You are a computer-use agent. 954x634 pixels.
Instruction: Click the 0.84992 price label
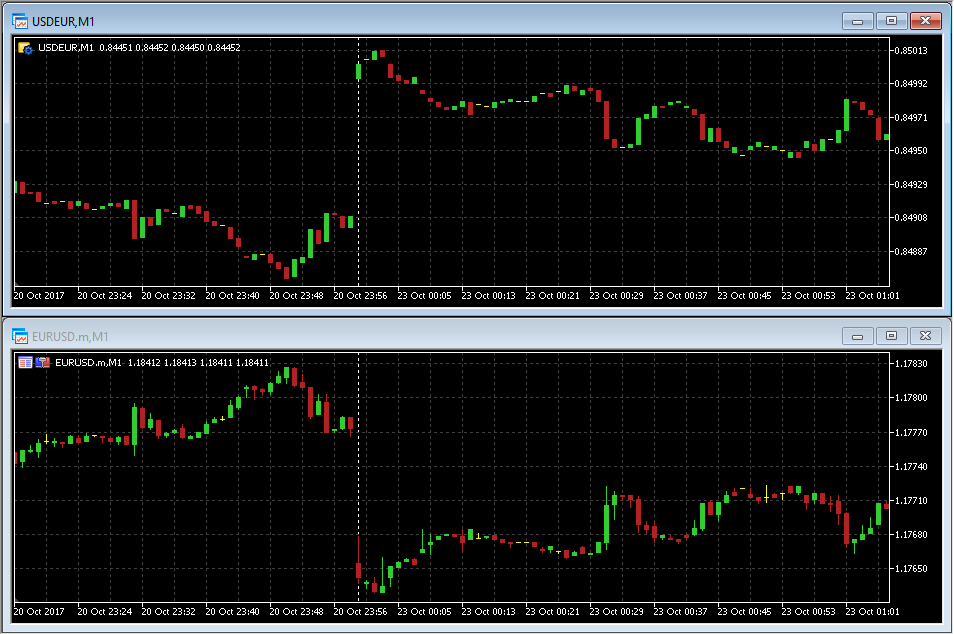(x=910, y=84)
